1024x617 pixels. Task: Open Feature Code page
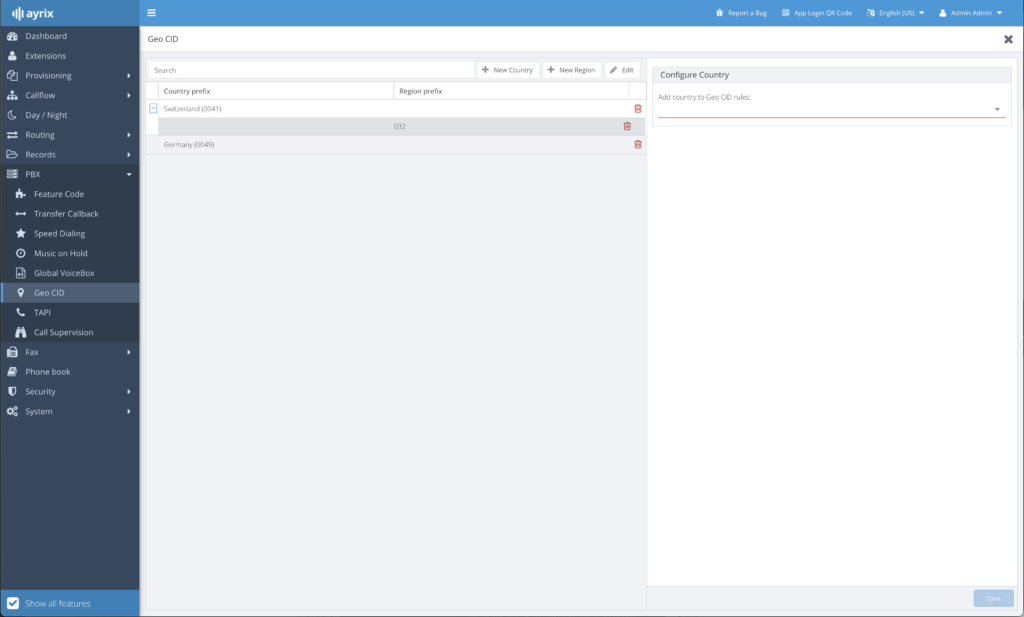[59, 194]
